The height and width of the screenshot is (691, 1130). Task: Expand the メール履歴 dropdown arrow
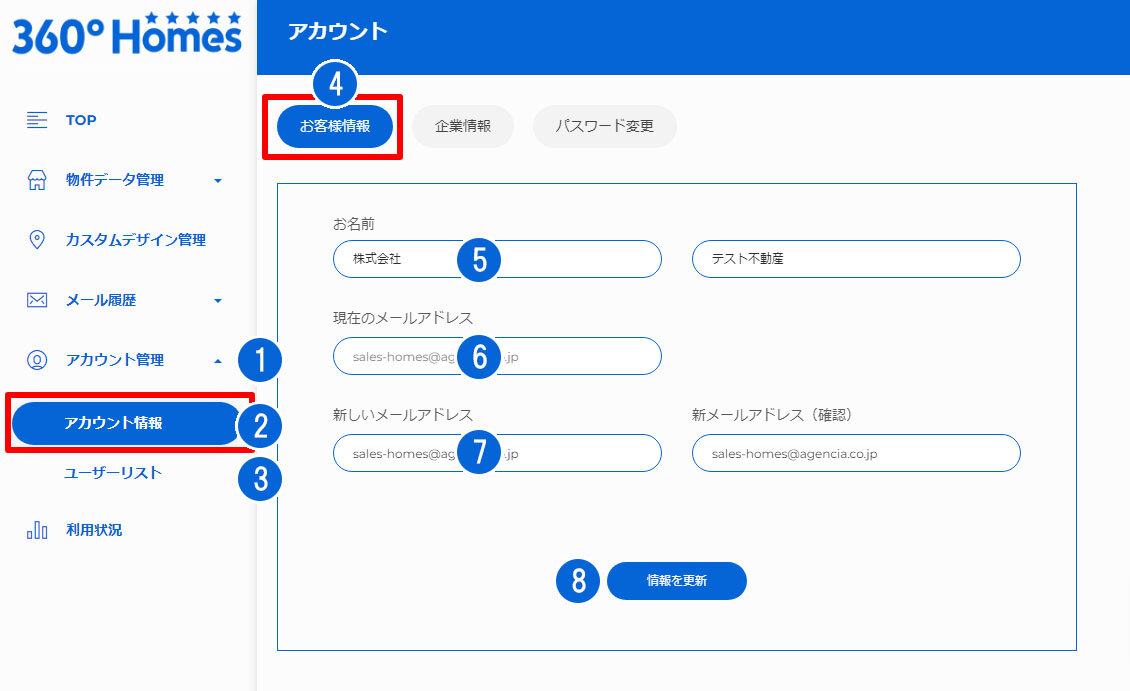point(218,301)
